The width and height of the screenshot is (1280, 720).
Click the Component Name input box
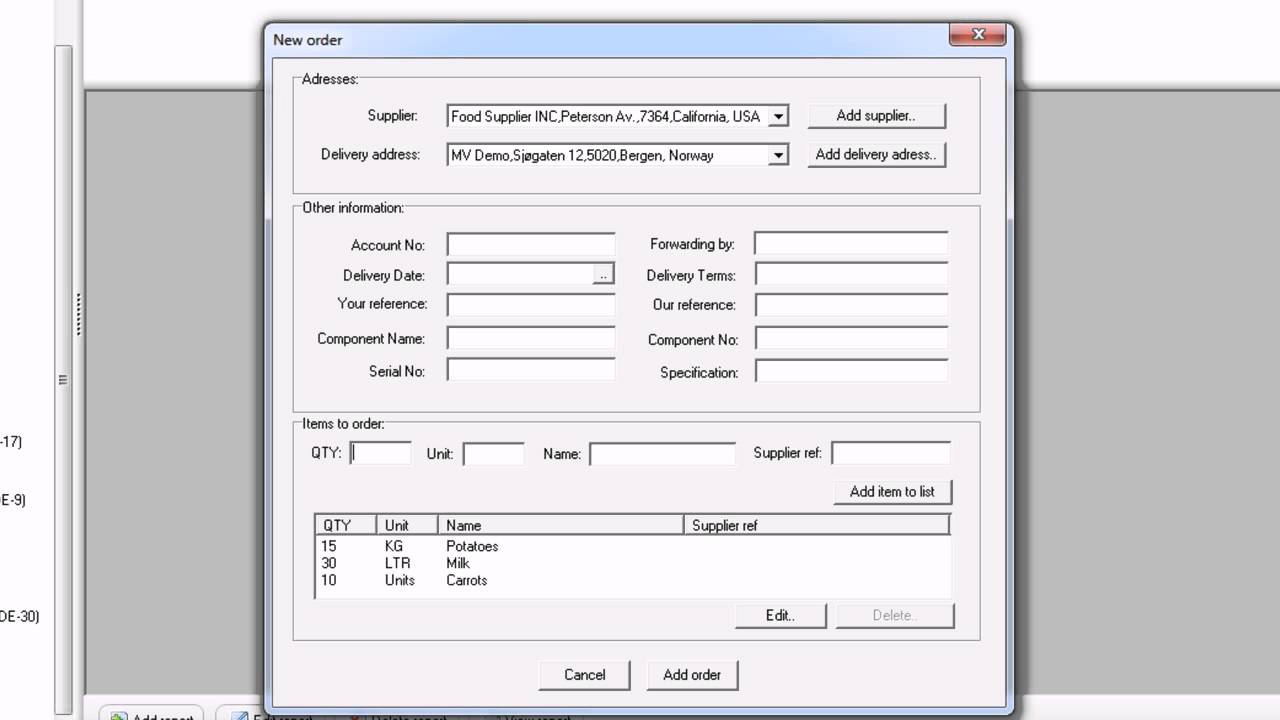point(531,339)
